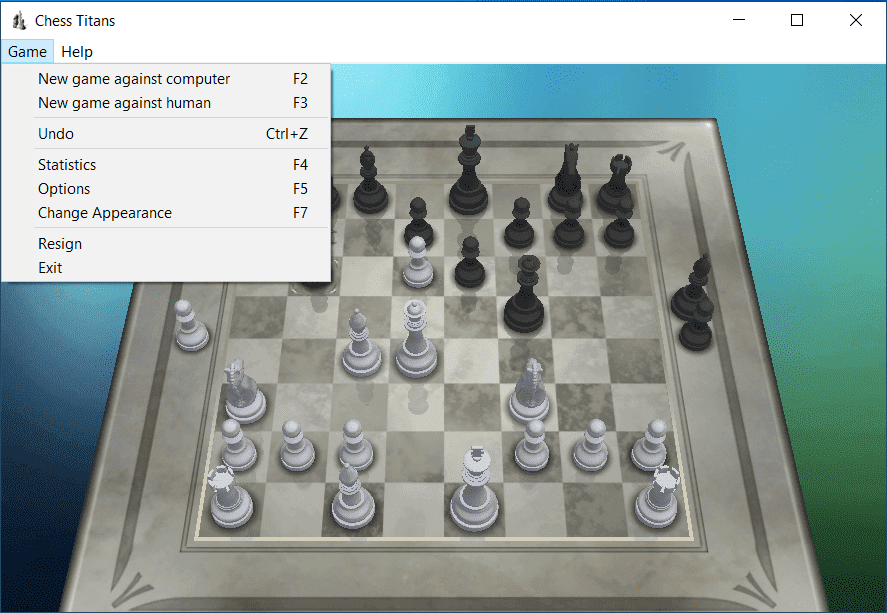Open the Help menu
This screenshot has height=613, width=887.
click(x=77, y=51)
